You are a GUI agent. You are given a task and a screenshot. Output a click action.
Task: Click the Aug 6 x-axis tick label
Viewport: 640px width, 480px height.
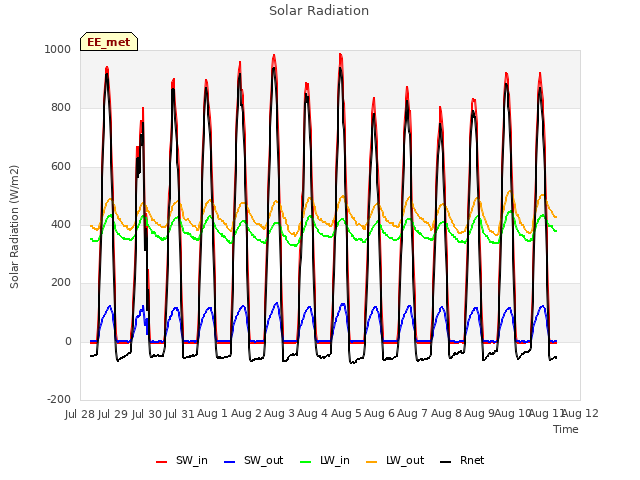click(x=379, y=414)
